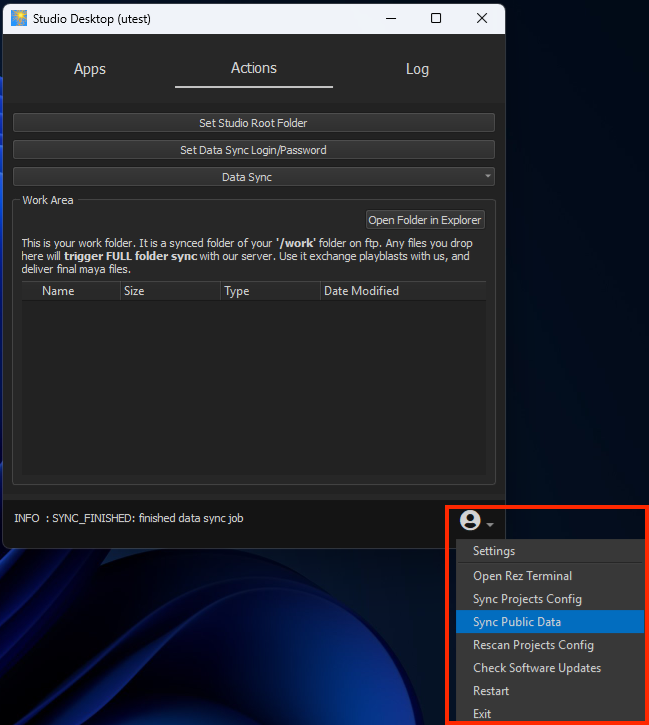Image resolution: width=649 pixels, height=725 pixels.
Task: Click Check Software Updates menu item
Action: point(537,668)
